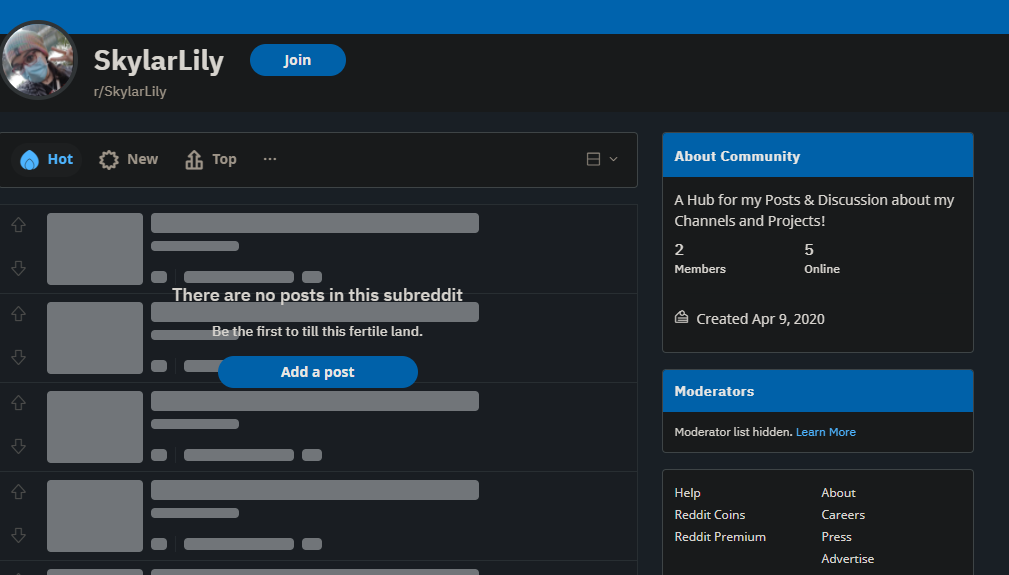This screenshot has width=1009, height=575.
Task: Click the 5 Online count
Action: (x=822, y=259)
